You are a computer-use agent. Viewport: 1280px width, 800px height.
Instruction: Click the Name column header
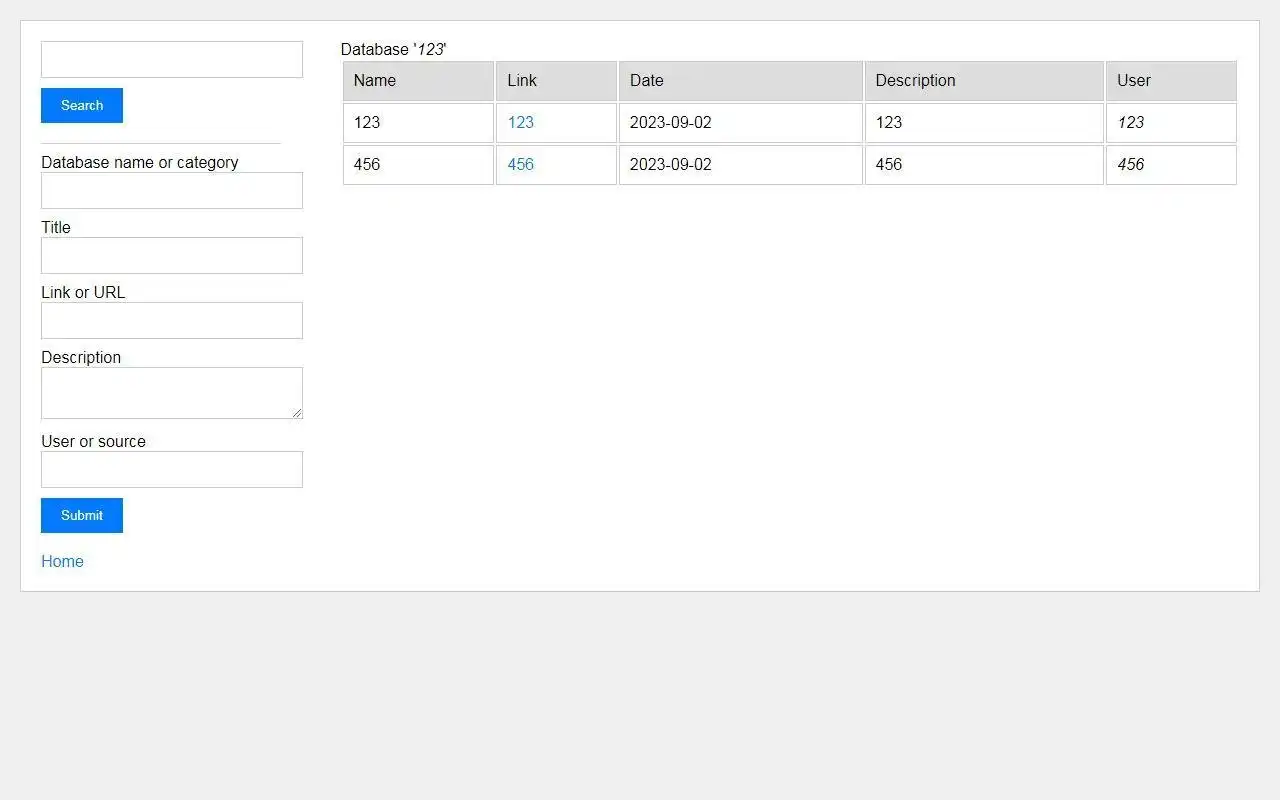[418, 81]
